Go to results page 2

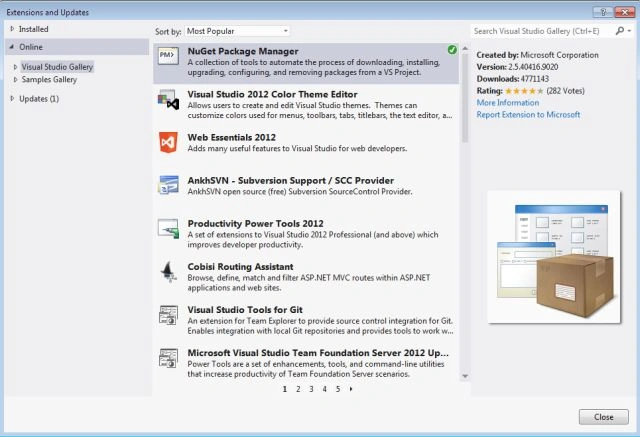tap(298, 389)
